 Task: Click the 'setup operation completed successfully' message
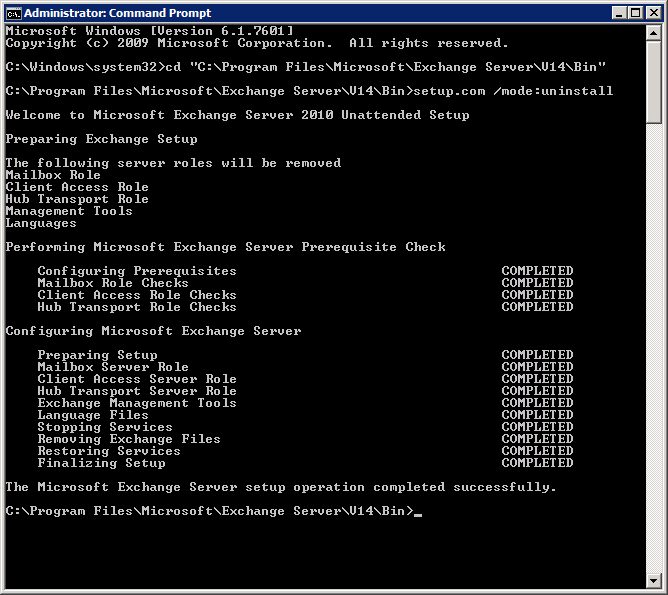coord(281,487)
